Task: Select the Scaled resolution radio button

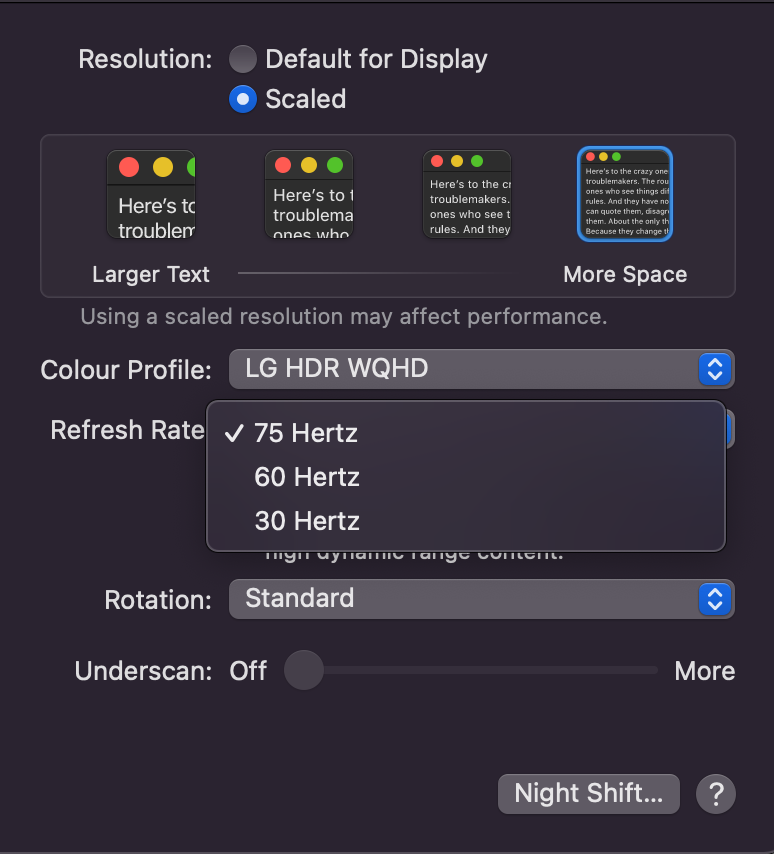Action: click(243, 99)
